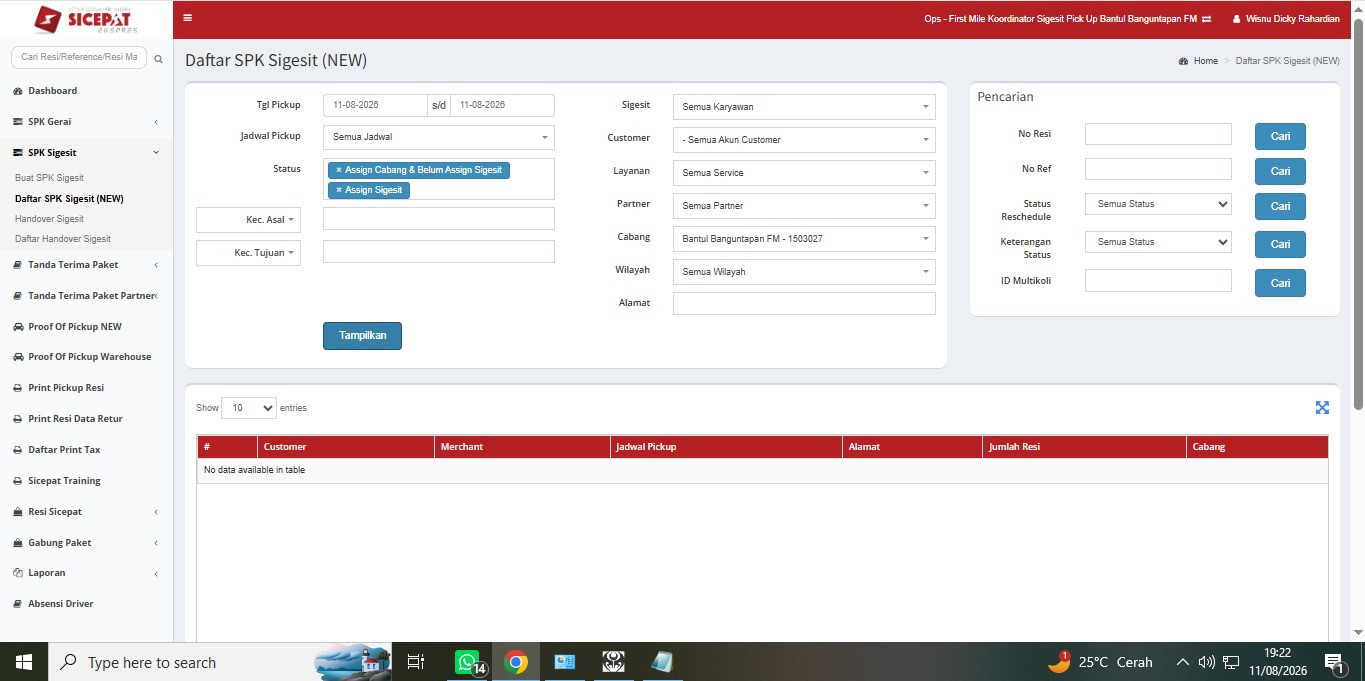
Task: Click Cari next to No Resi
Action: [1280, 137]
